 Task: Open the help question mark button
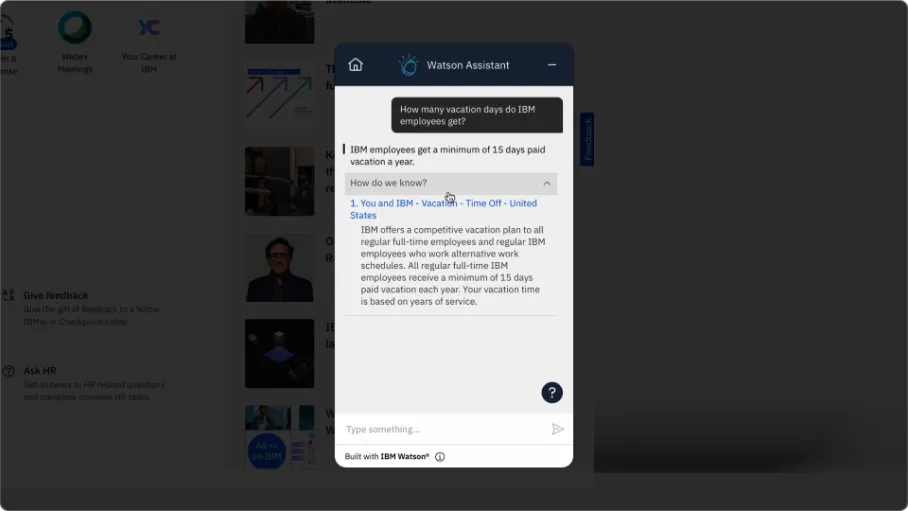pos(552,392)
